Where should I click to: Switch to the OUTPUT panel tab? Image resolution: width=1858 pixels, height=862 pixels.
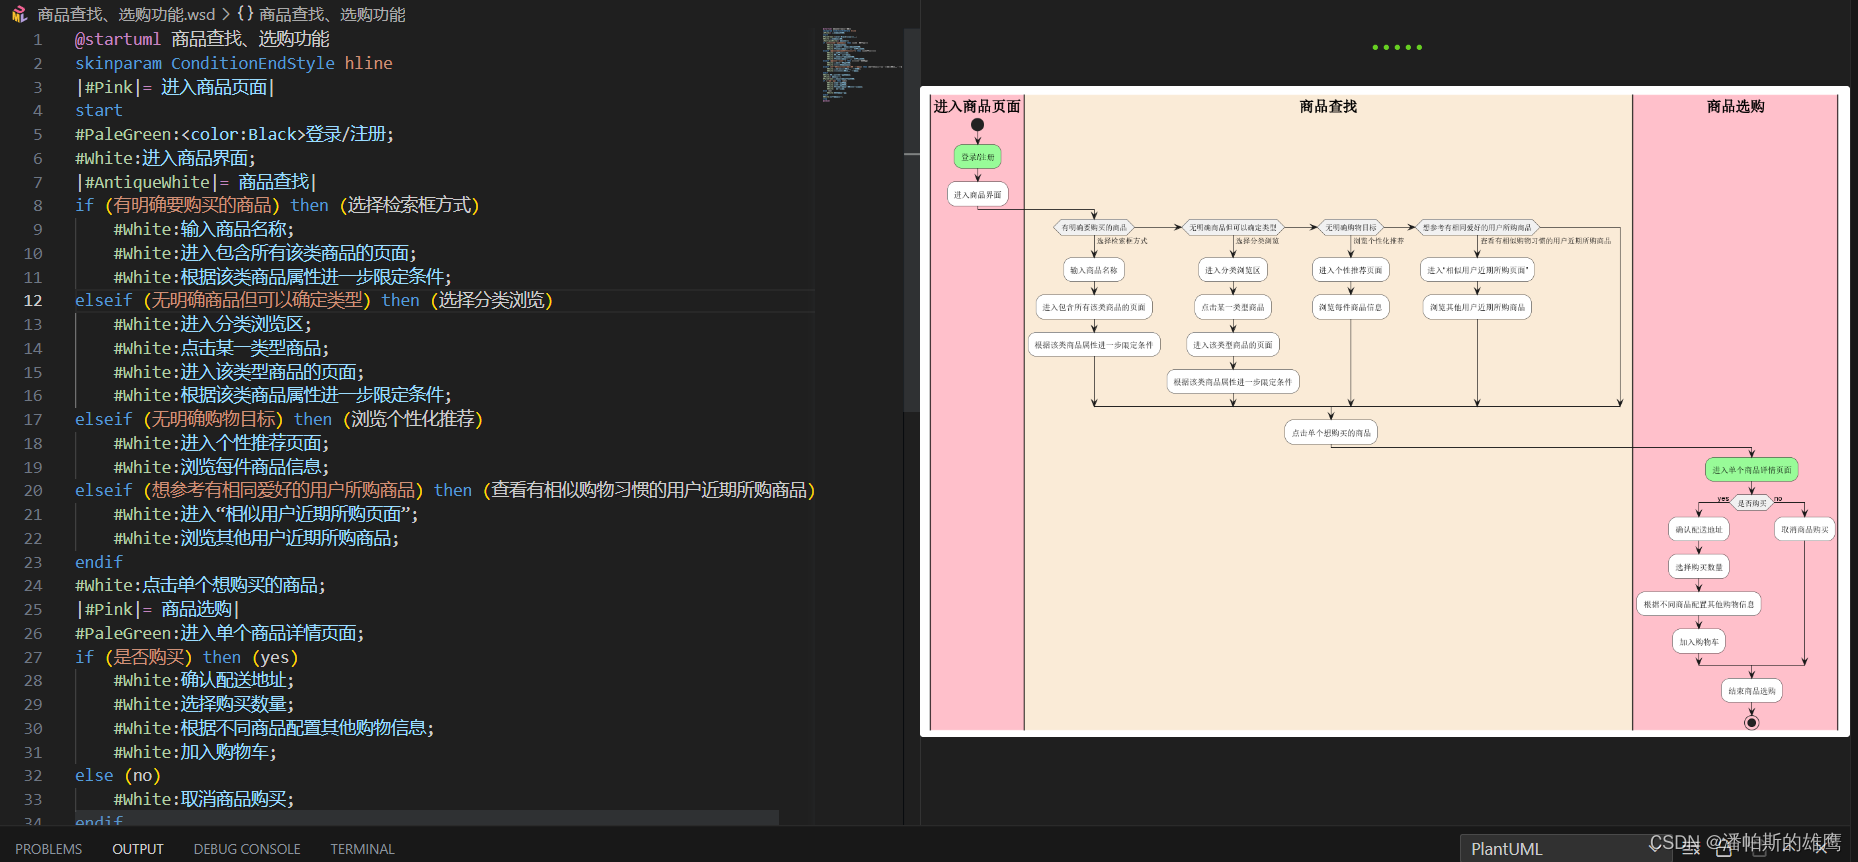pos(137,849)
